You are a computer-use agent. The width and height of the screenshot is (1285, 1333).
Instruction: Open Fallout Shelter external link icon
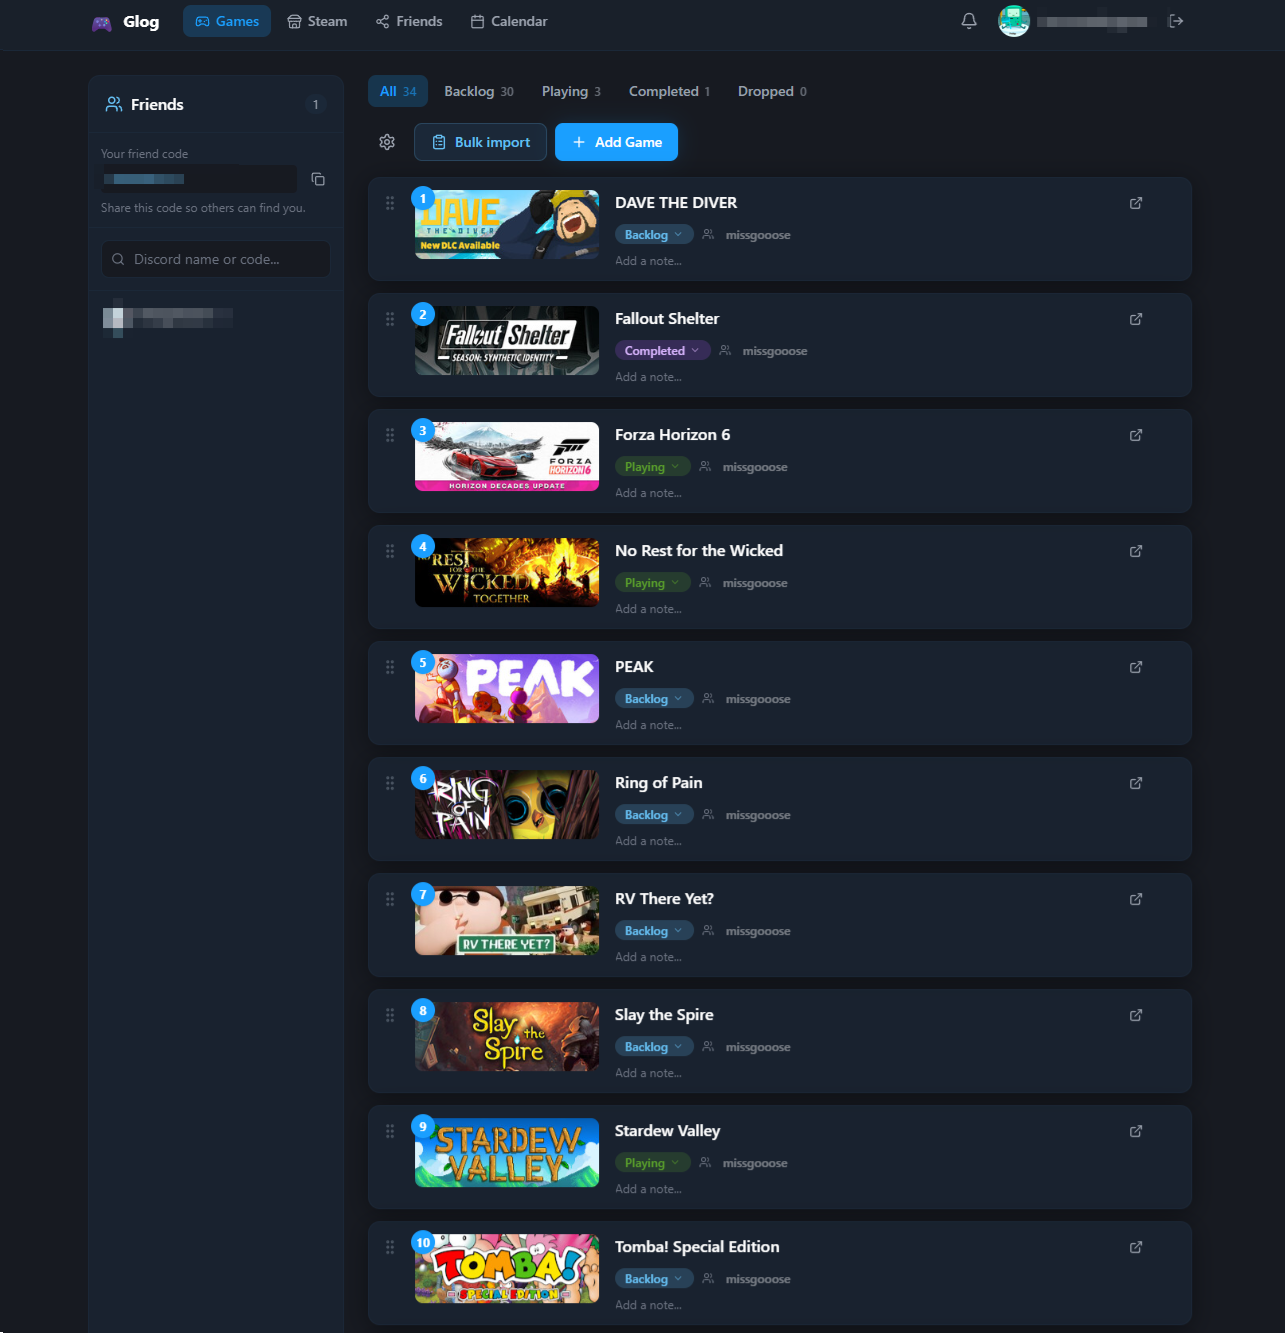coord(1136,319)
